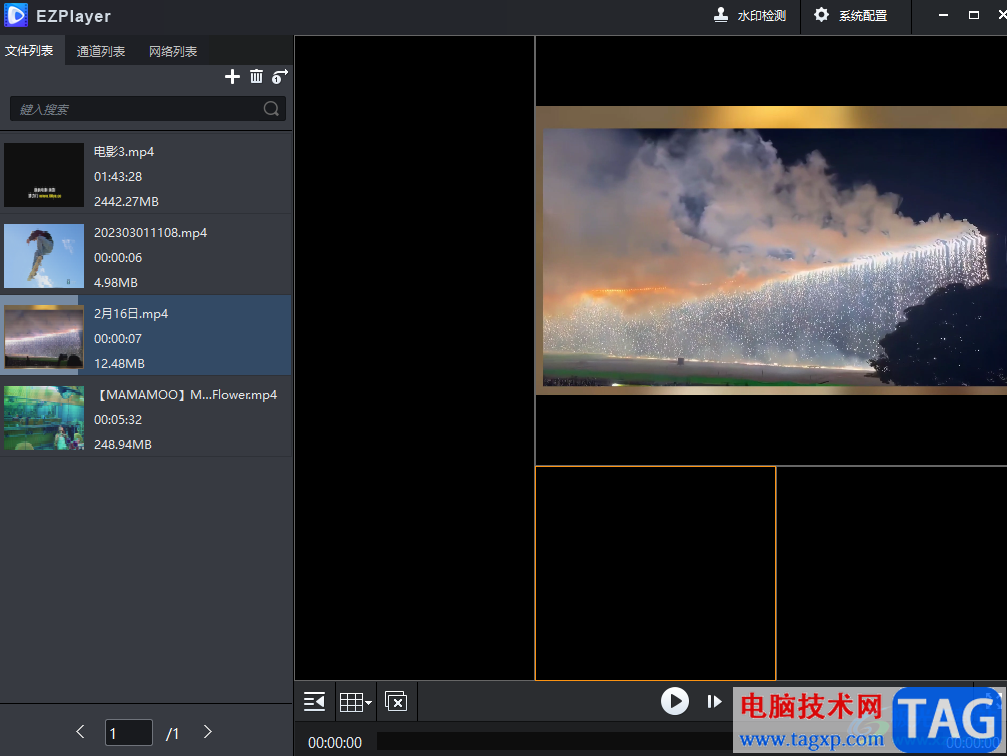Switch to the 通道列表 tab

pos(101,51)
